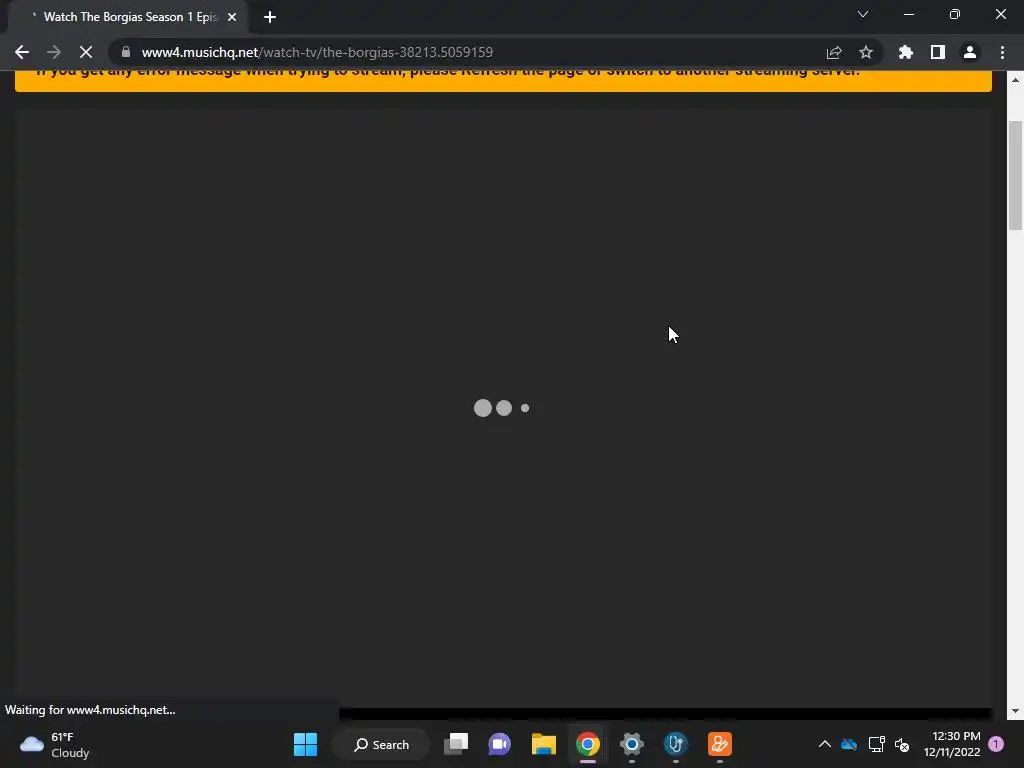This screenshot has height=768, width=1024.
Task: Open the Chrome profile avatar
Action: [x=970, y=52]
